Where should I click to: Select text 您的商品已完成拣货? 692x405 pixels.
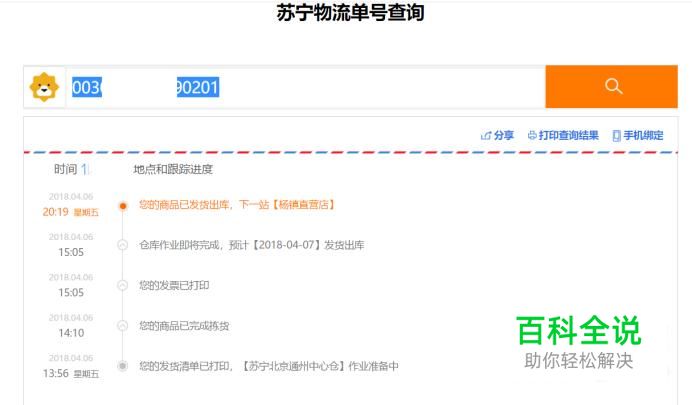point(184,326)
